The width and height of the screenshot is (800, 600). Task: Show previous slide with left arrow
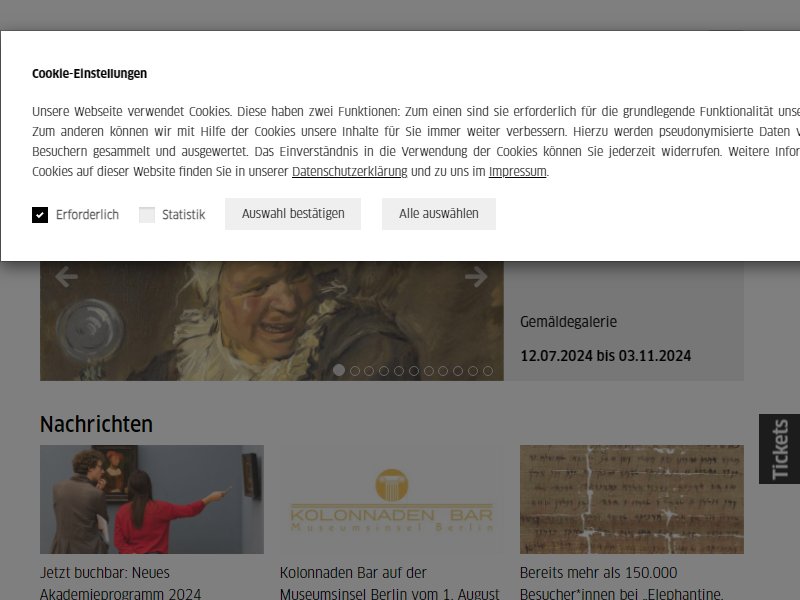pyautogui.click(x=66, y=277)
